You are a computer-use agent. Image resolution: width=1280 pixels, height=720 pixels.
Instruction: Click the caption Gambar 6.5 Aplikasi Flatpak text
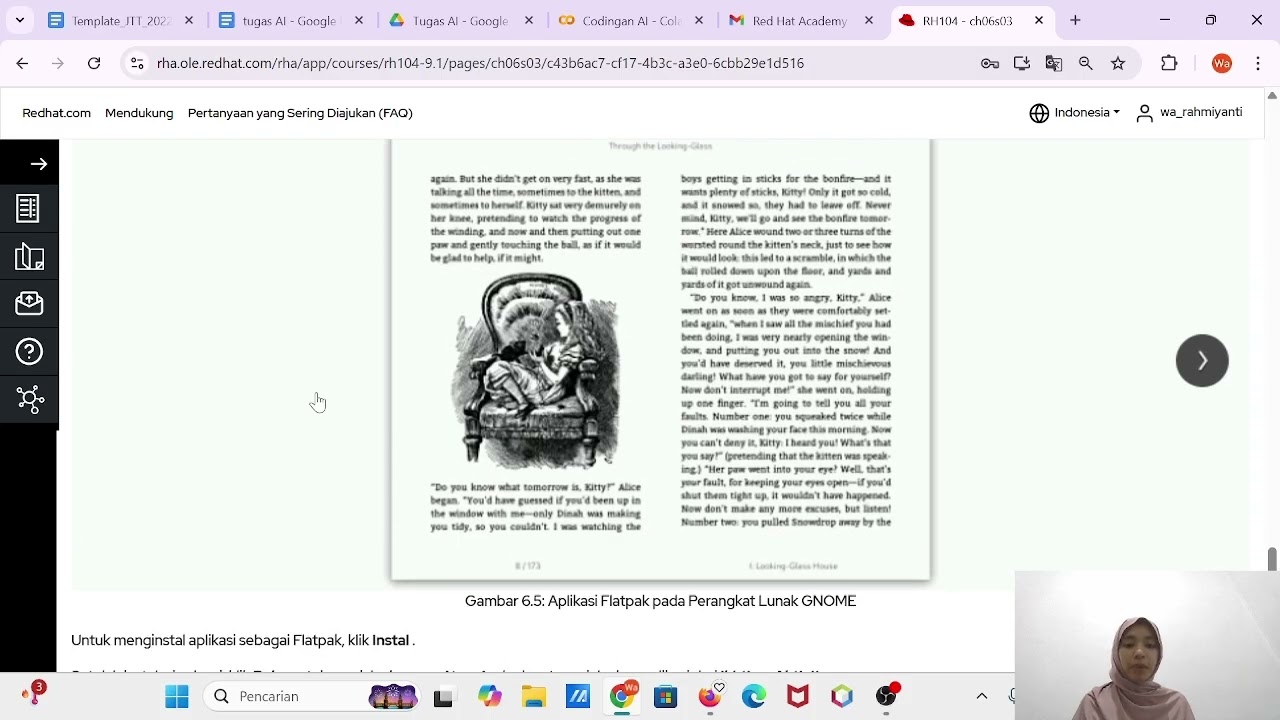click(x=660, y=601)
